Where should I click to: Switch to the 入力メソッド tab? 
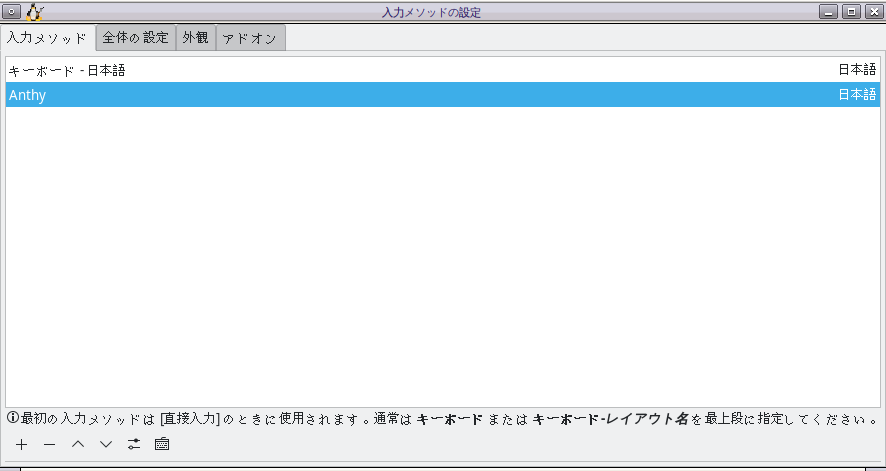click(47, 38)
